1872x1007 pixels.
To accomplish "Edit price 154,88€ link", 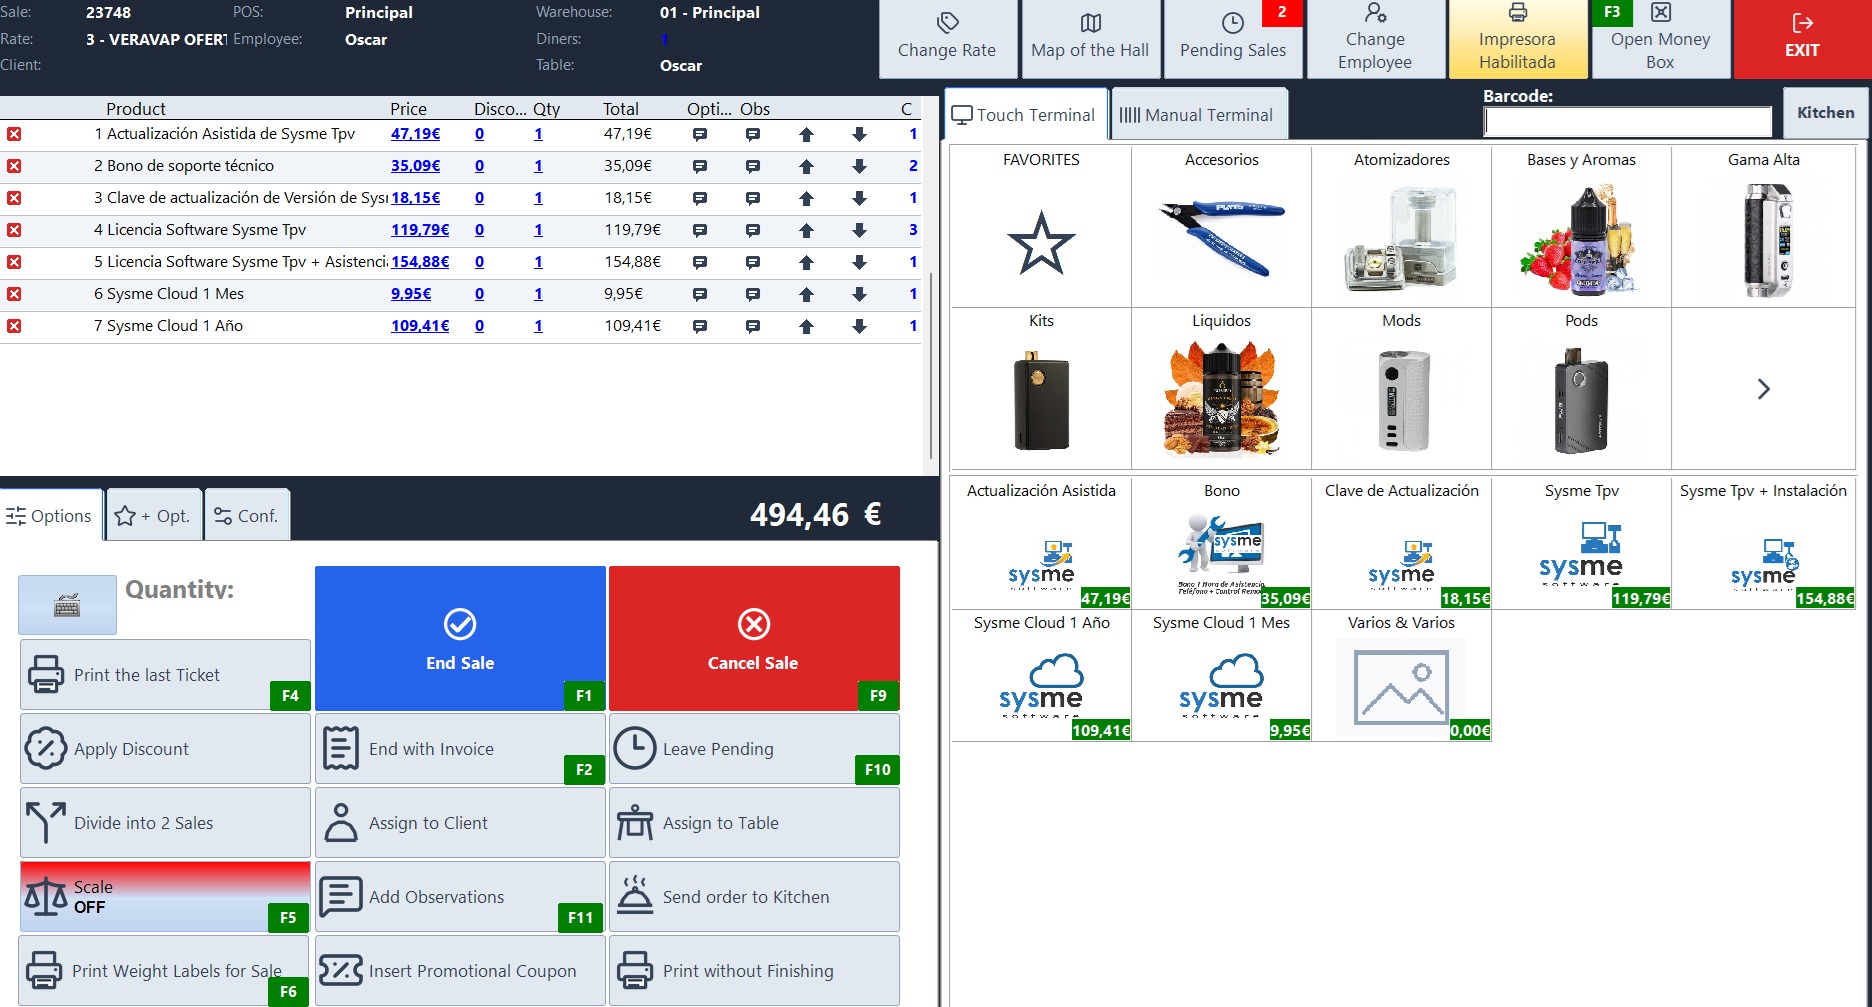I will [x=420, y=262].
